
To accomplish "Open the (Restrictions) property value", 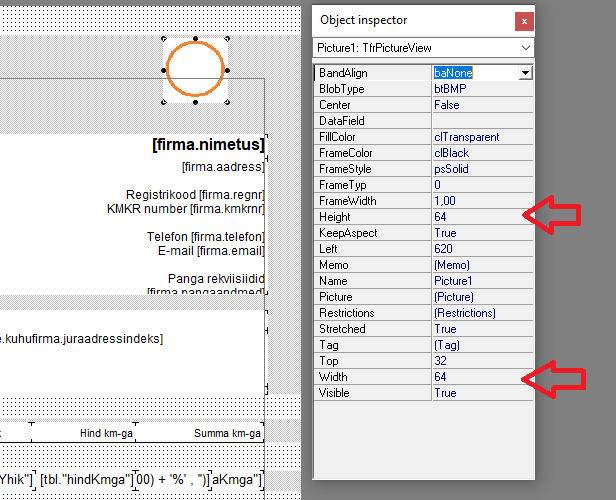I will click(x=482, y=313).
